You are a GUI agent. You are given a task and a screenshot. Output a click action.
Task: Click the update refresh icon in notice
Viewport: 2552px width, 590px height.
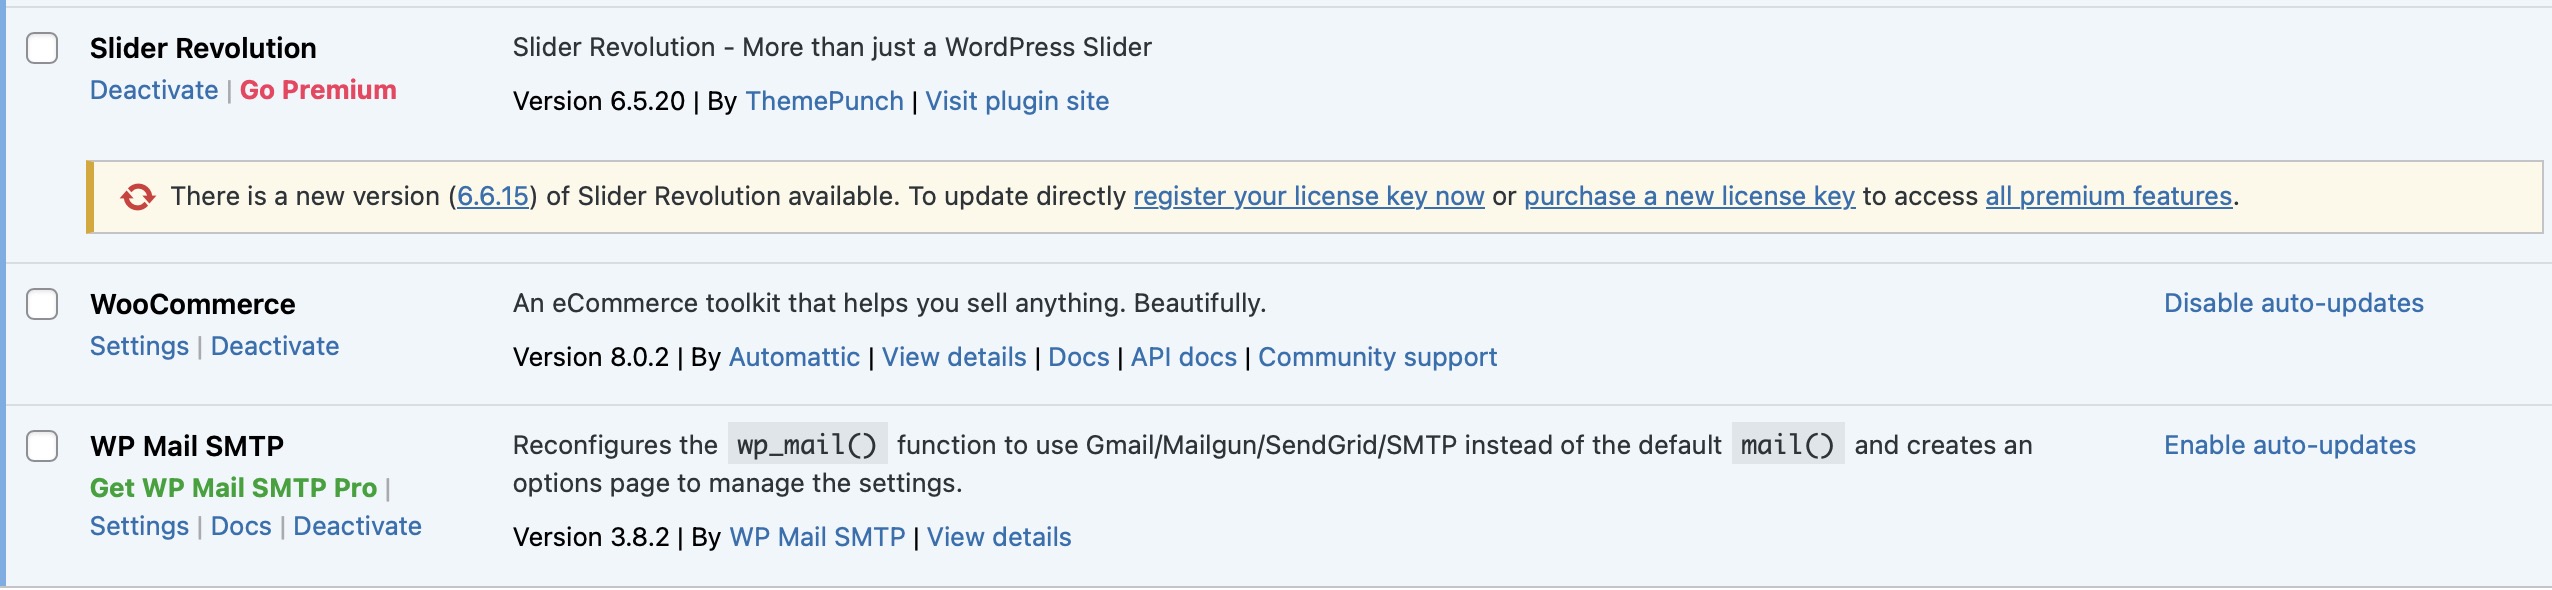138,197
